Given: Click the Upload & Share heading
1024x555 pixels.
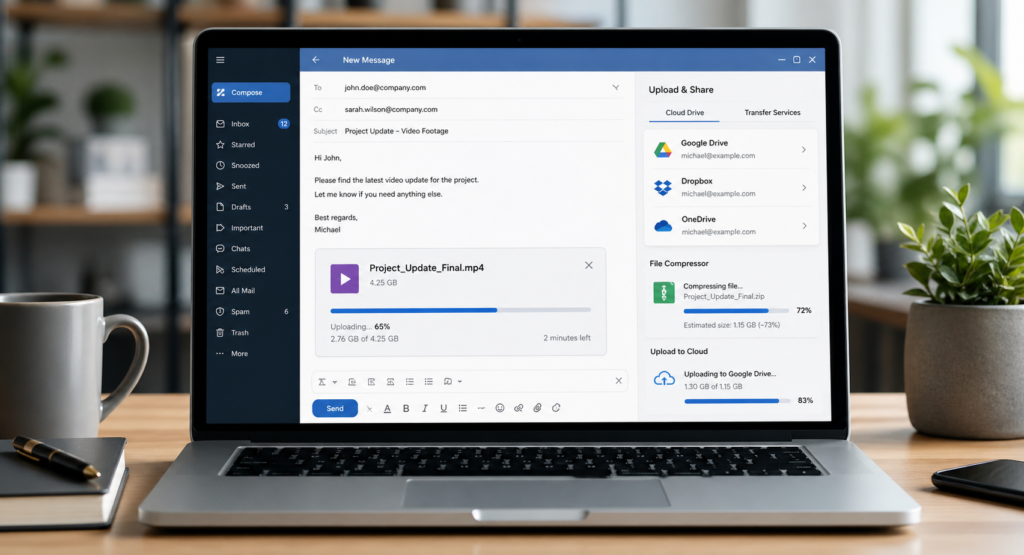Looking at the screenshot, I should (680, 89).
